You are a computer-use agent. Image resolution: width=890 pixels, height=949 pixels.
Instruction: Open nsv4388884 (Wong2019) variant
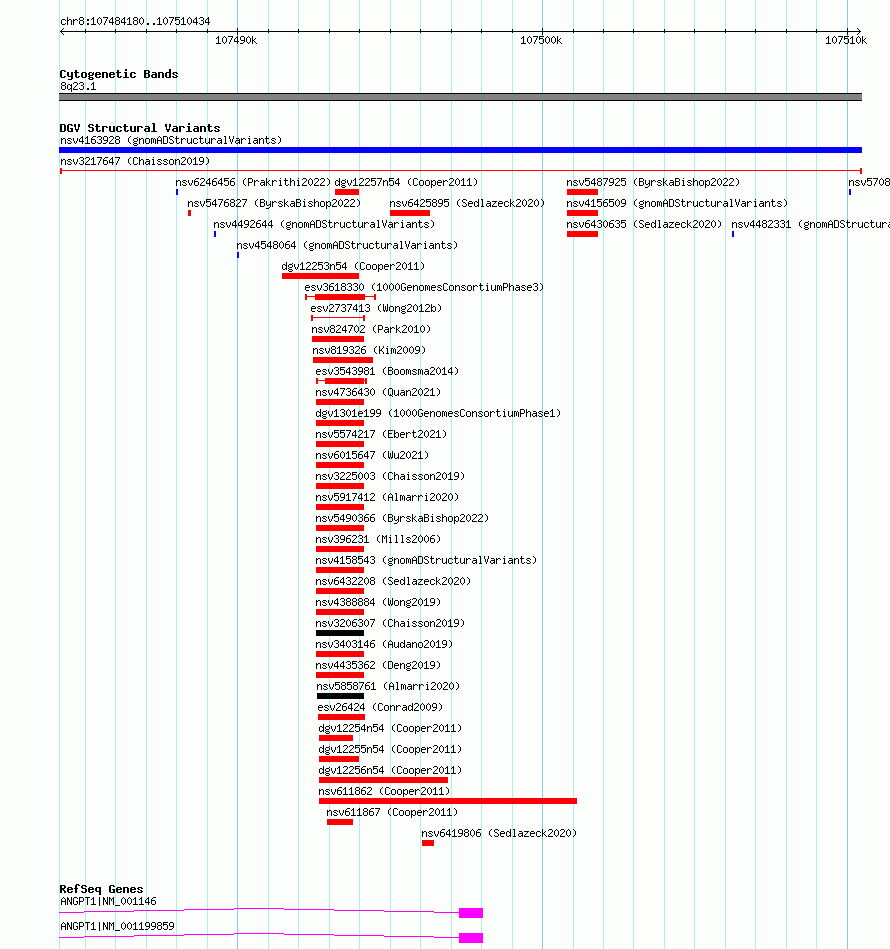tap(378, 603)
